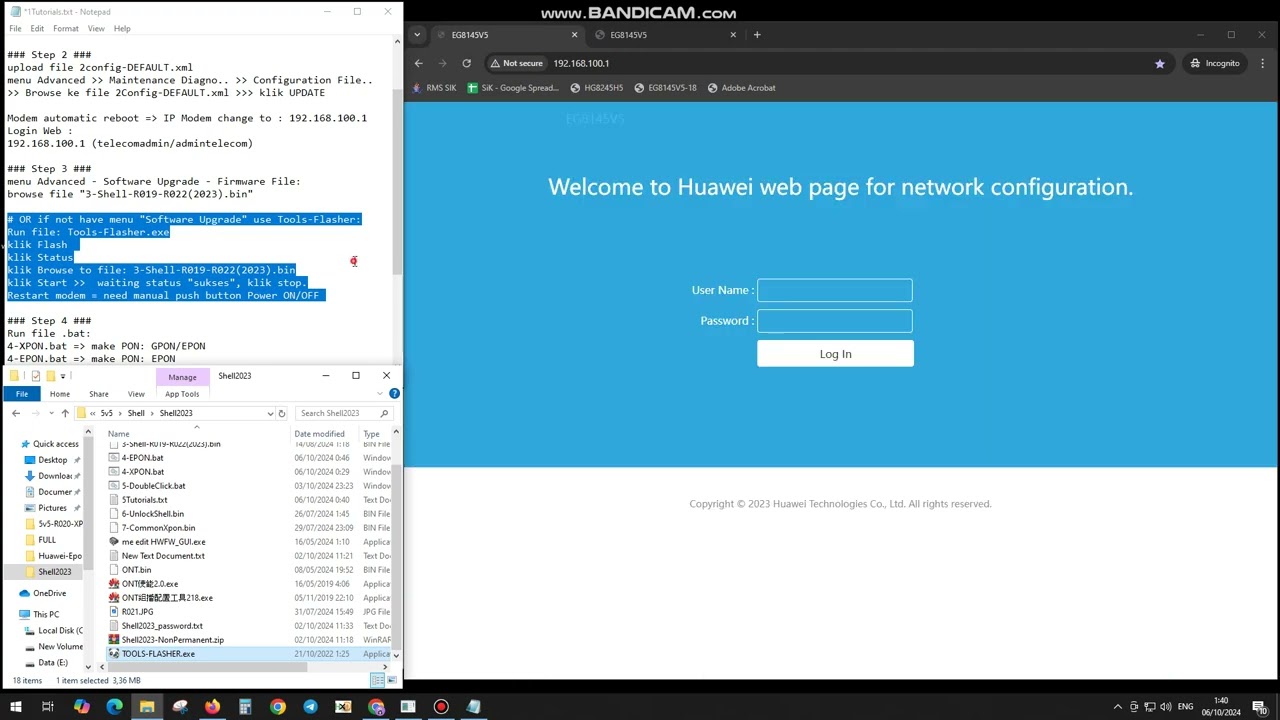The width and height of the screenshot is (1280, 720).
Task: Open Notepad Help menu
Action: pos(122,28)
